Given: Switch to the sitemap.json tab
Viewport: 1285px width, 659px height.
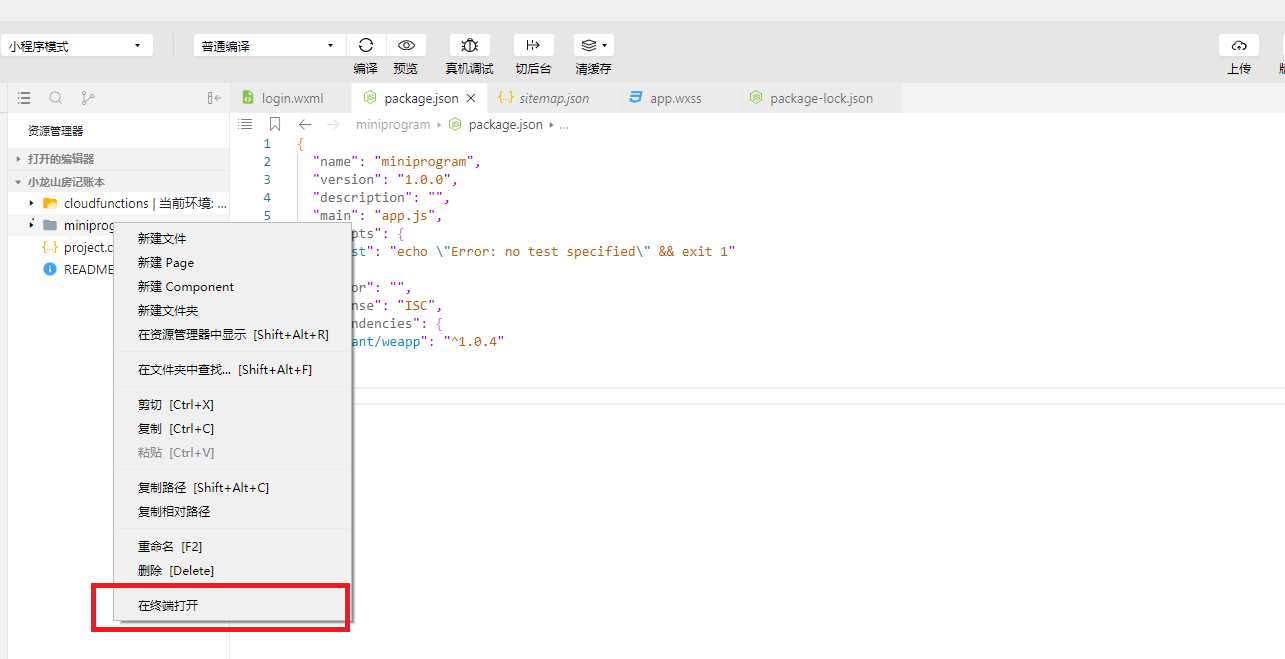Looking at the screenshot, I should 553,98.
